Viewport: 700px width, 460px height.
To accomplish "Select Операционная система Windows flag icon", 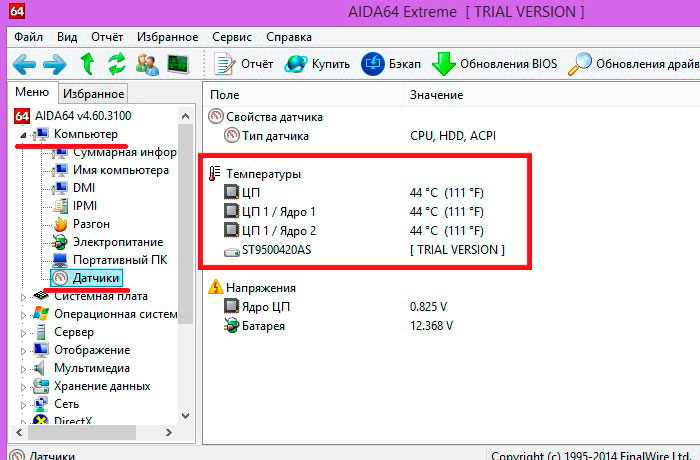I will (x=41, y=314).
